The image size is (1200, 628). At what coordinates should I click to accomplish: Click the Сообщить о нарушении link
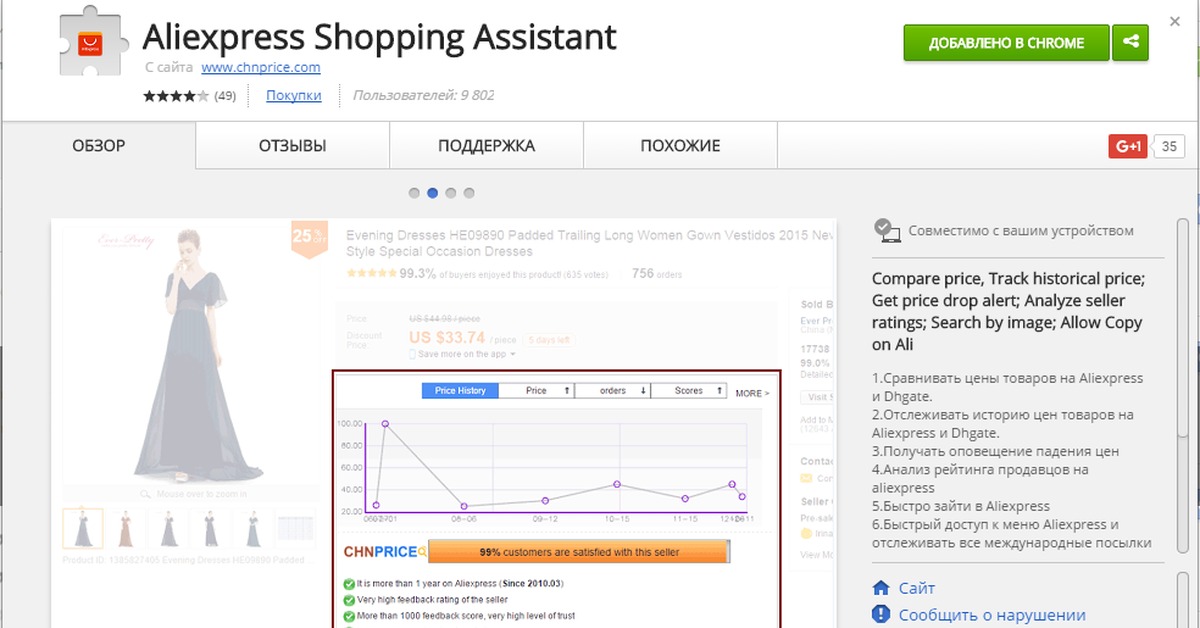point(992,615)
